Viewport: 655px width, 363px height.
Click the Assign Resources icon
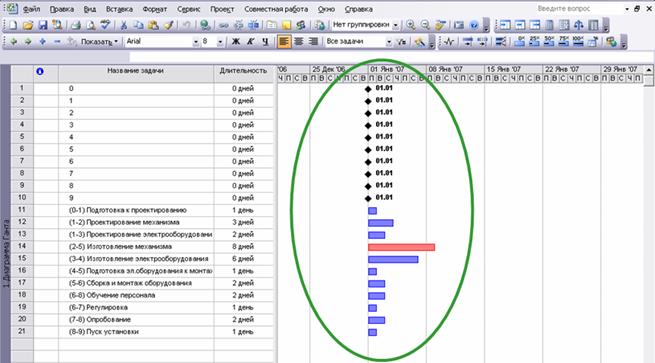coord(301,25)
